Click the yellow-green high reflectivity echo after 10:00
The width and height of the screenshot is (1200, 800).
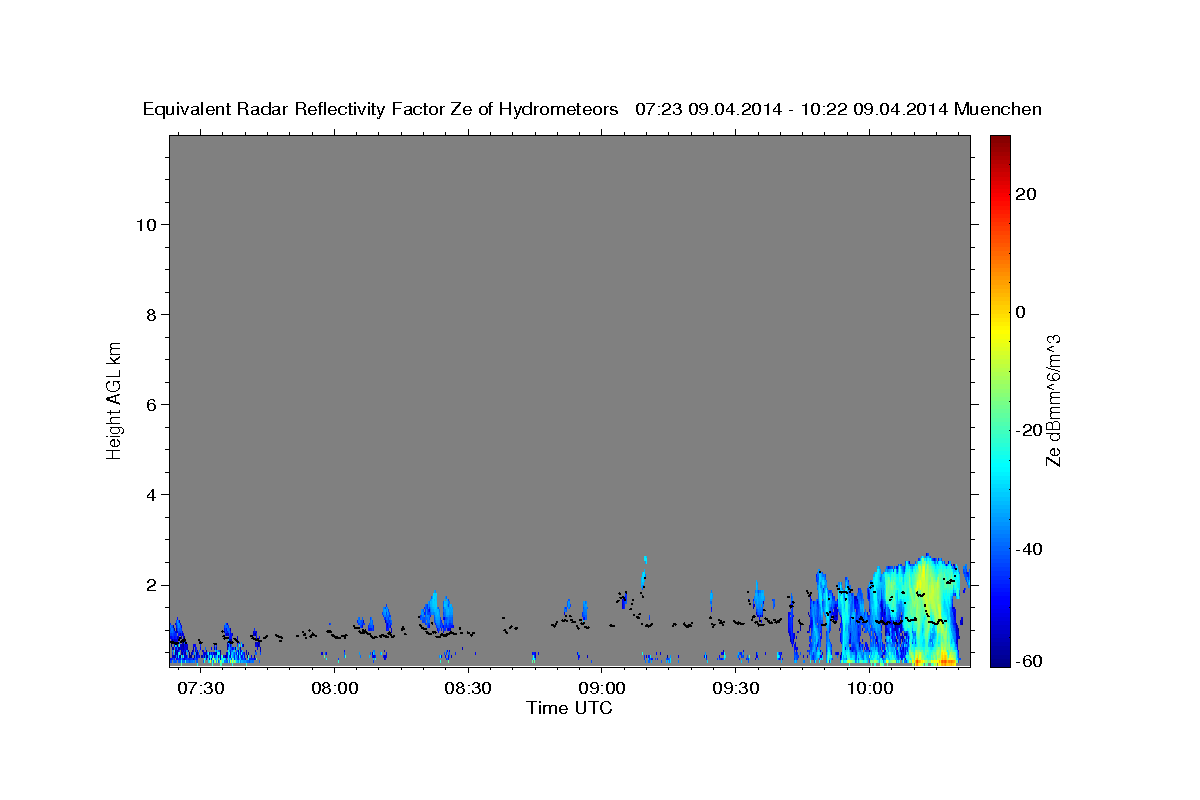[925, 610]
